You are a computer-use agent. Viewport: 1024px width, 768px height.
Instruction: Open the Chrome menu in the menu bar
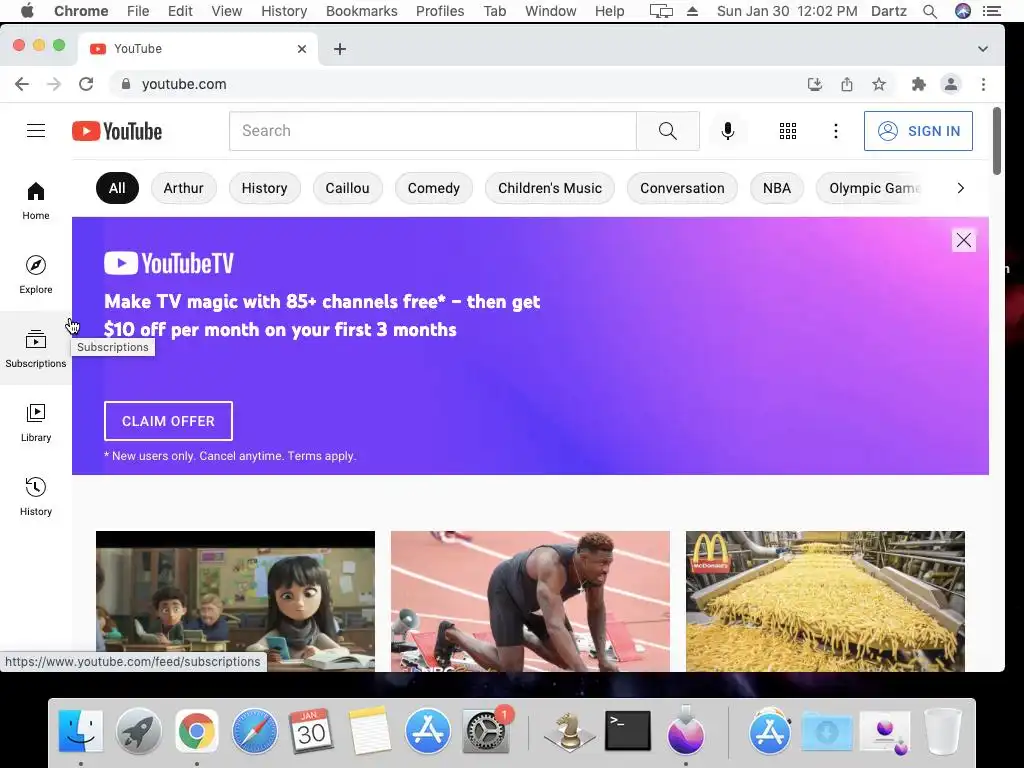point(81,11)
